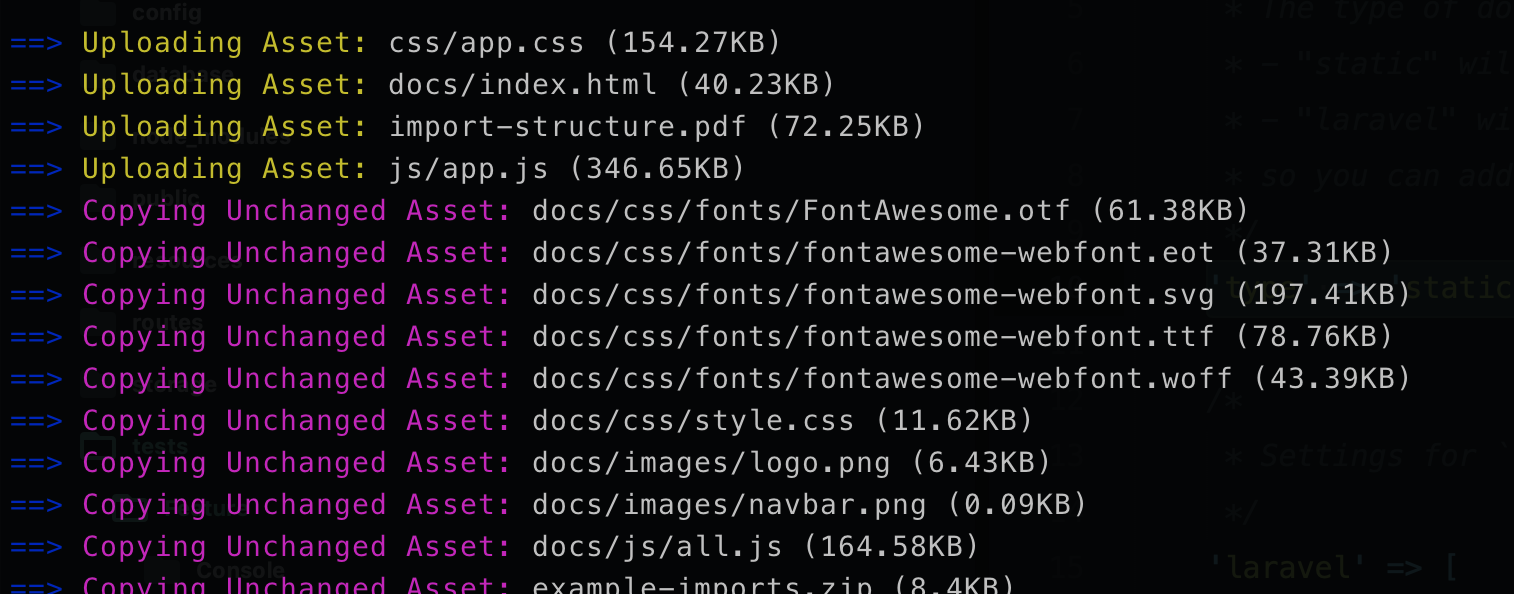This screenshot has width=1514, height=594.
Task: Click the "* Settings for" comment in editor
Action: point(1366,457)
